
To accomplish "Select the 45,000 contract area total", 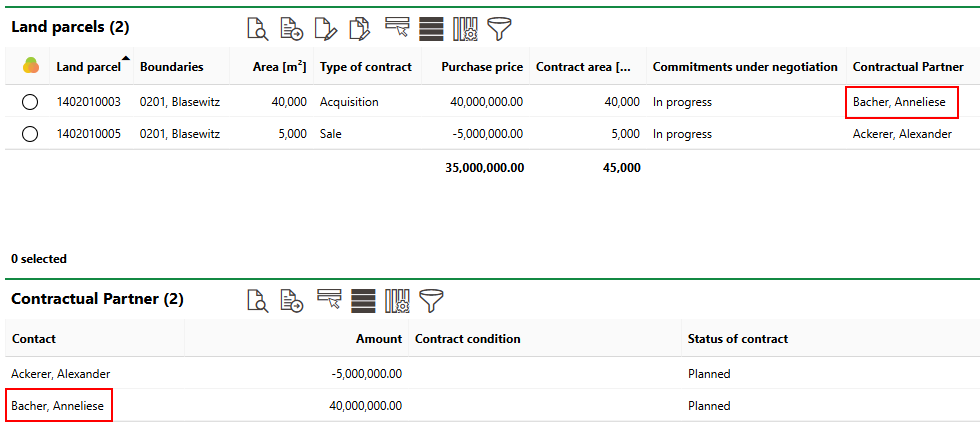I will pos(622,167).
